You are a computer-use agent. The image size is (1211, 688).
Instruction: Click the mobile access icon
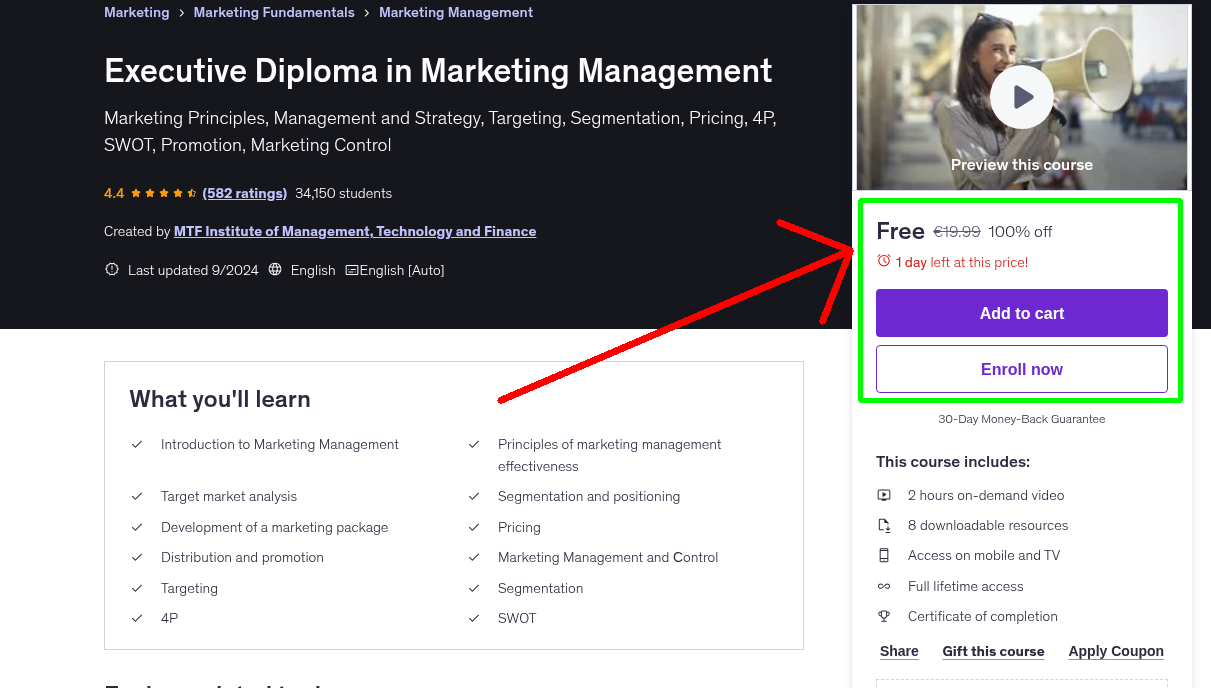(x=884, y=555)
